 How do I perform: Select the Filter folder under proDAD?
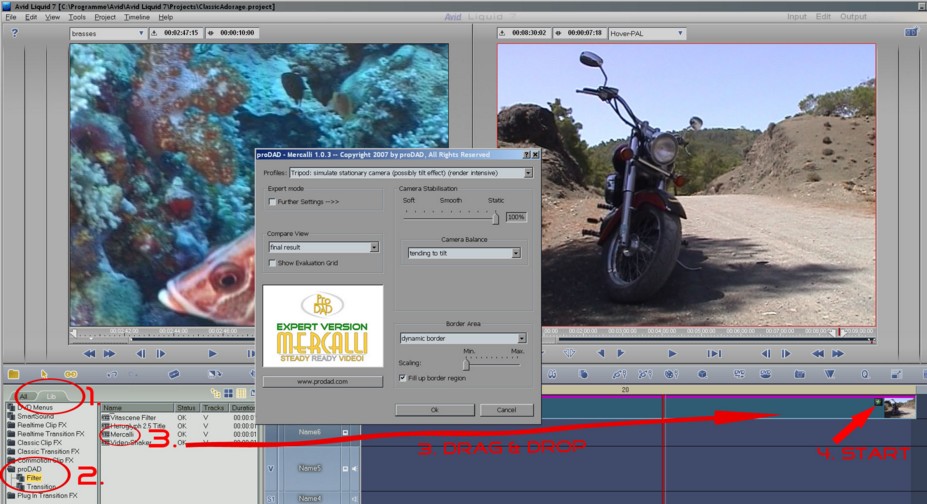[x=34, y=478]
